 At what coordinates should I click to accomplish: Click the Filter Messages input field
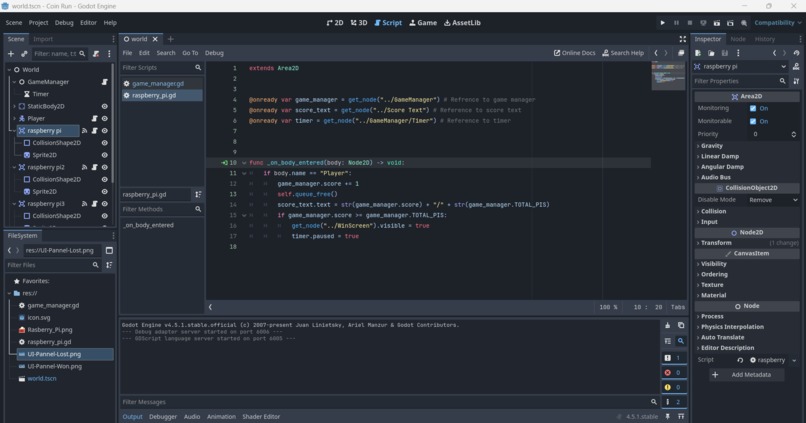[383, 402]
